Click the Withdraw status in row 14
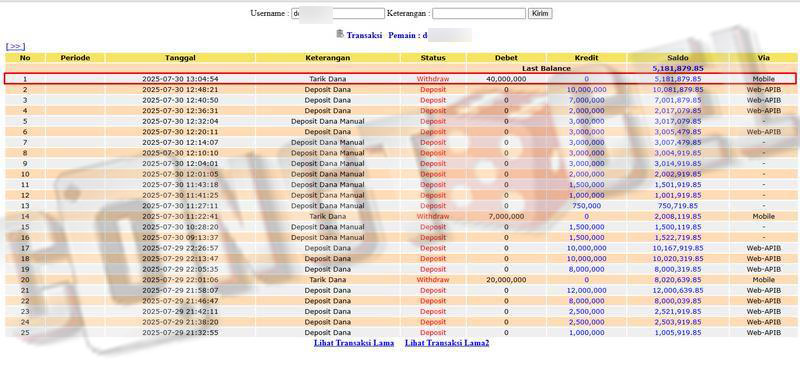This screenshot has height=382, width=800. point(433,216)
